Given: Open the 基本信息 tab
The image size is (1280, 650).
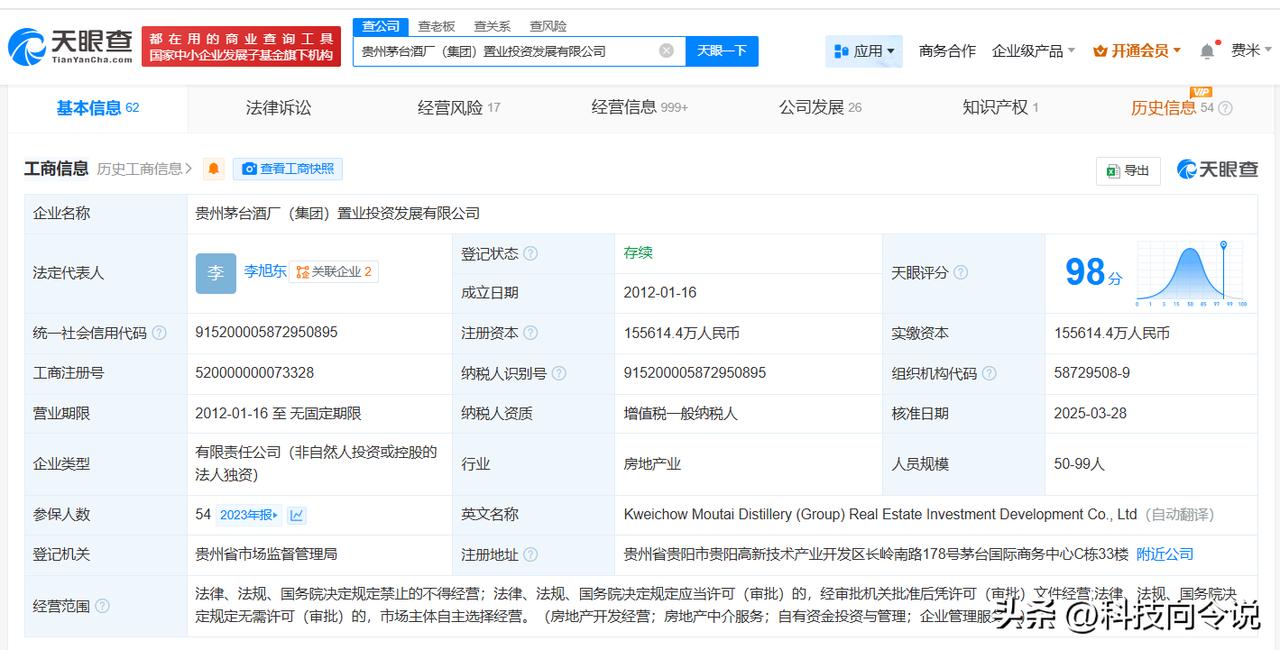Looking at the screenshot, I should coord(97,108).
